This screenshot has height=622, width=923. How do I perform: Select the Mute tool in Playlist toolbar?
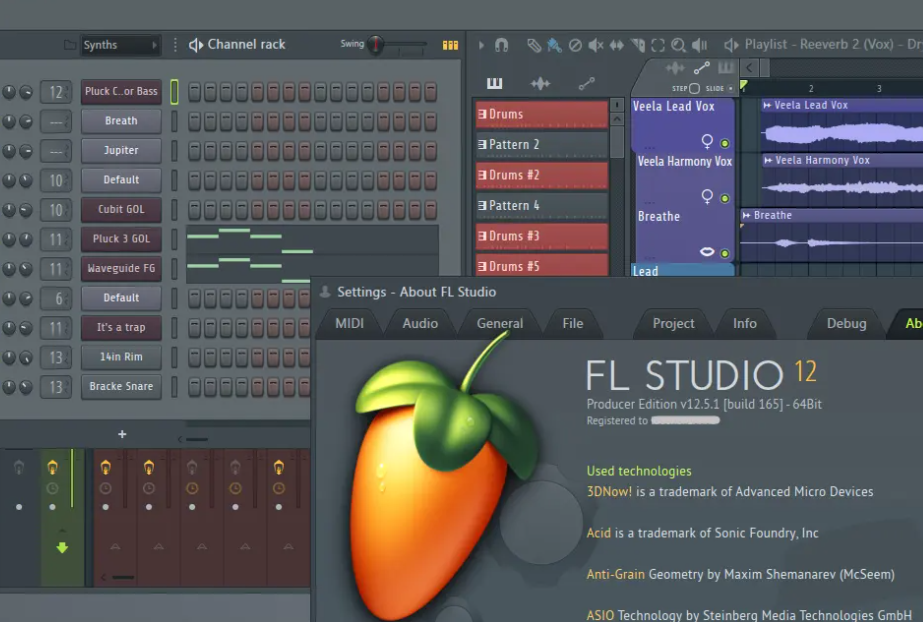tap(596, 45)
